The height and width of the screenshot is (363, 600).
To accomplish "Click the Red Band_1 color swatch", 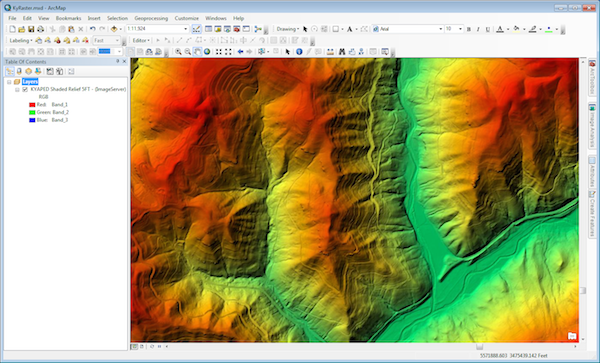I will coord(32,104).
